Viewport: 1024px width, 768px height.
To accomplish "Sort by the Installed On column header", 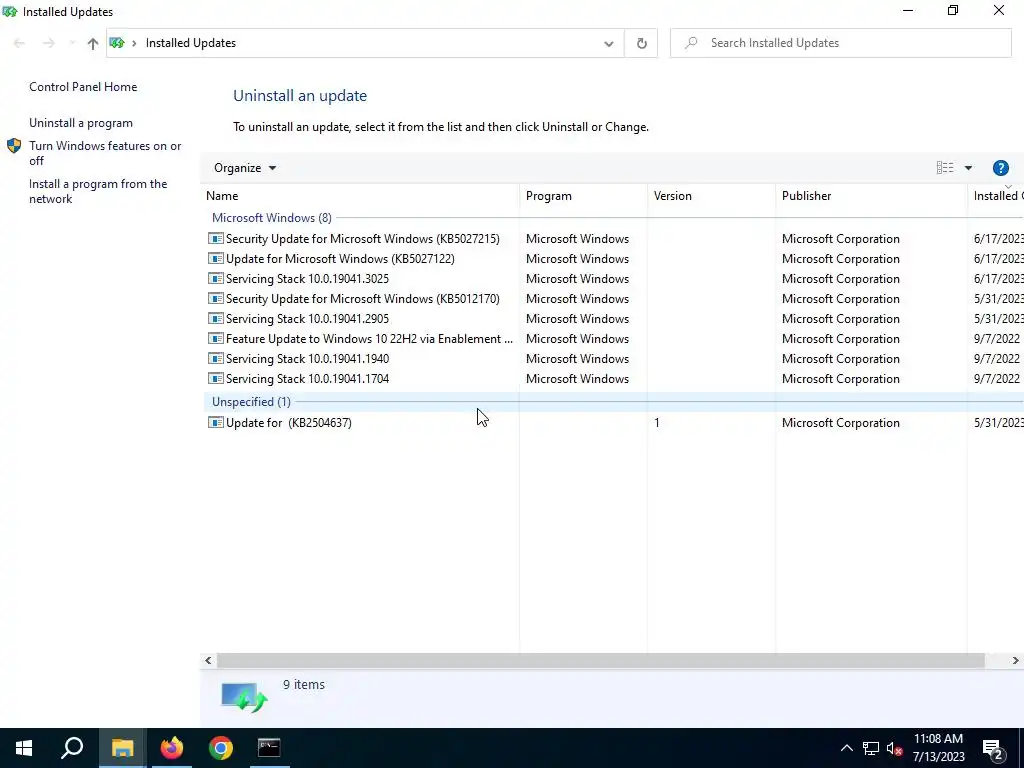I will pos(996,196).
